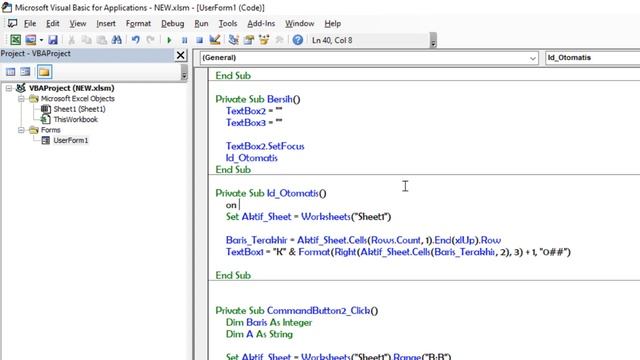Click the Cut scissors icon
640x360 pixels.
pos(71,40)
